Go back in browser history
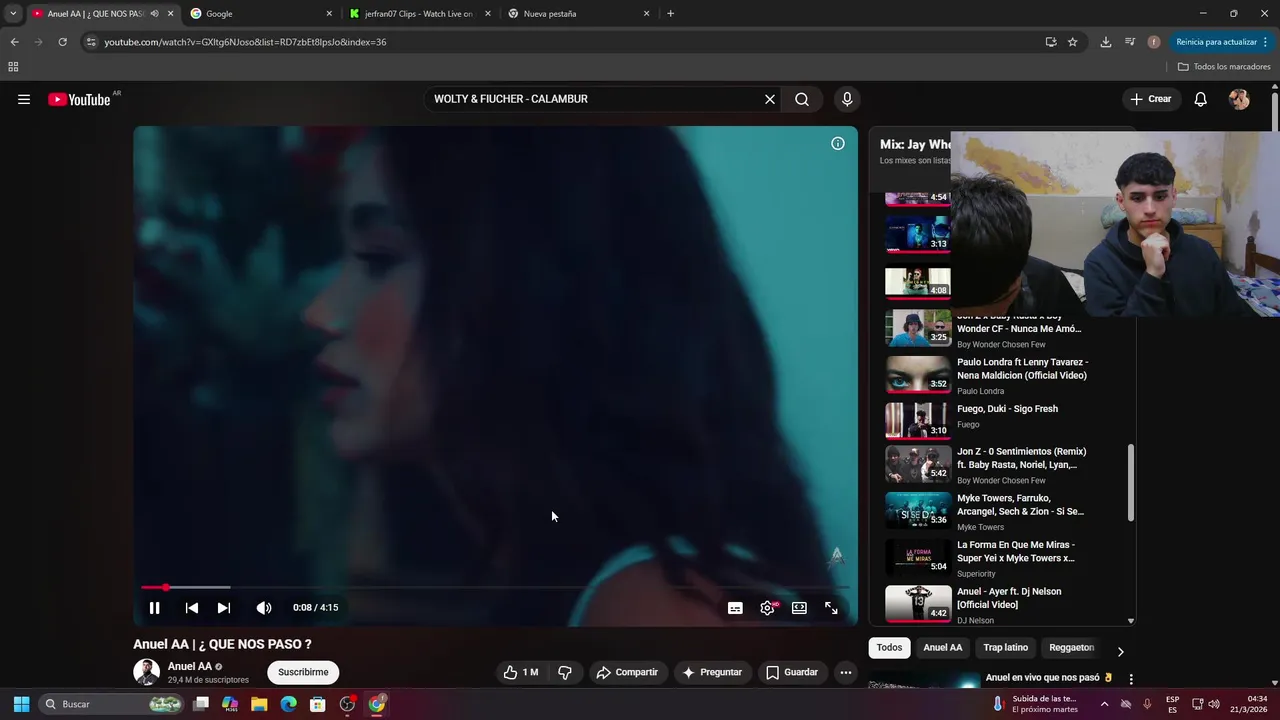Screen dimensions: 1280x720 14,42
